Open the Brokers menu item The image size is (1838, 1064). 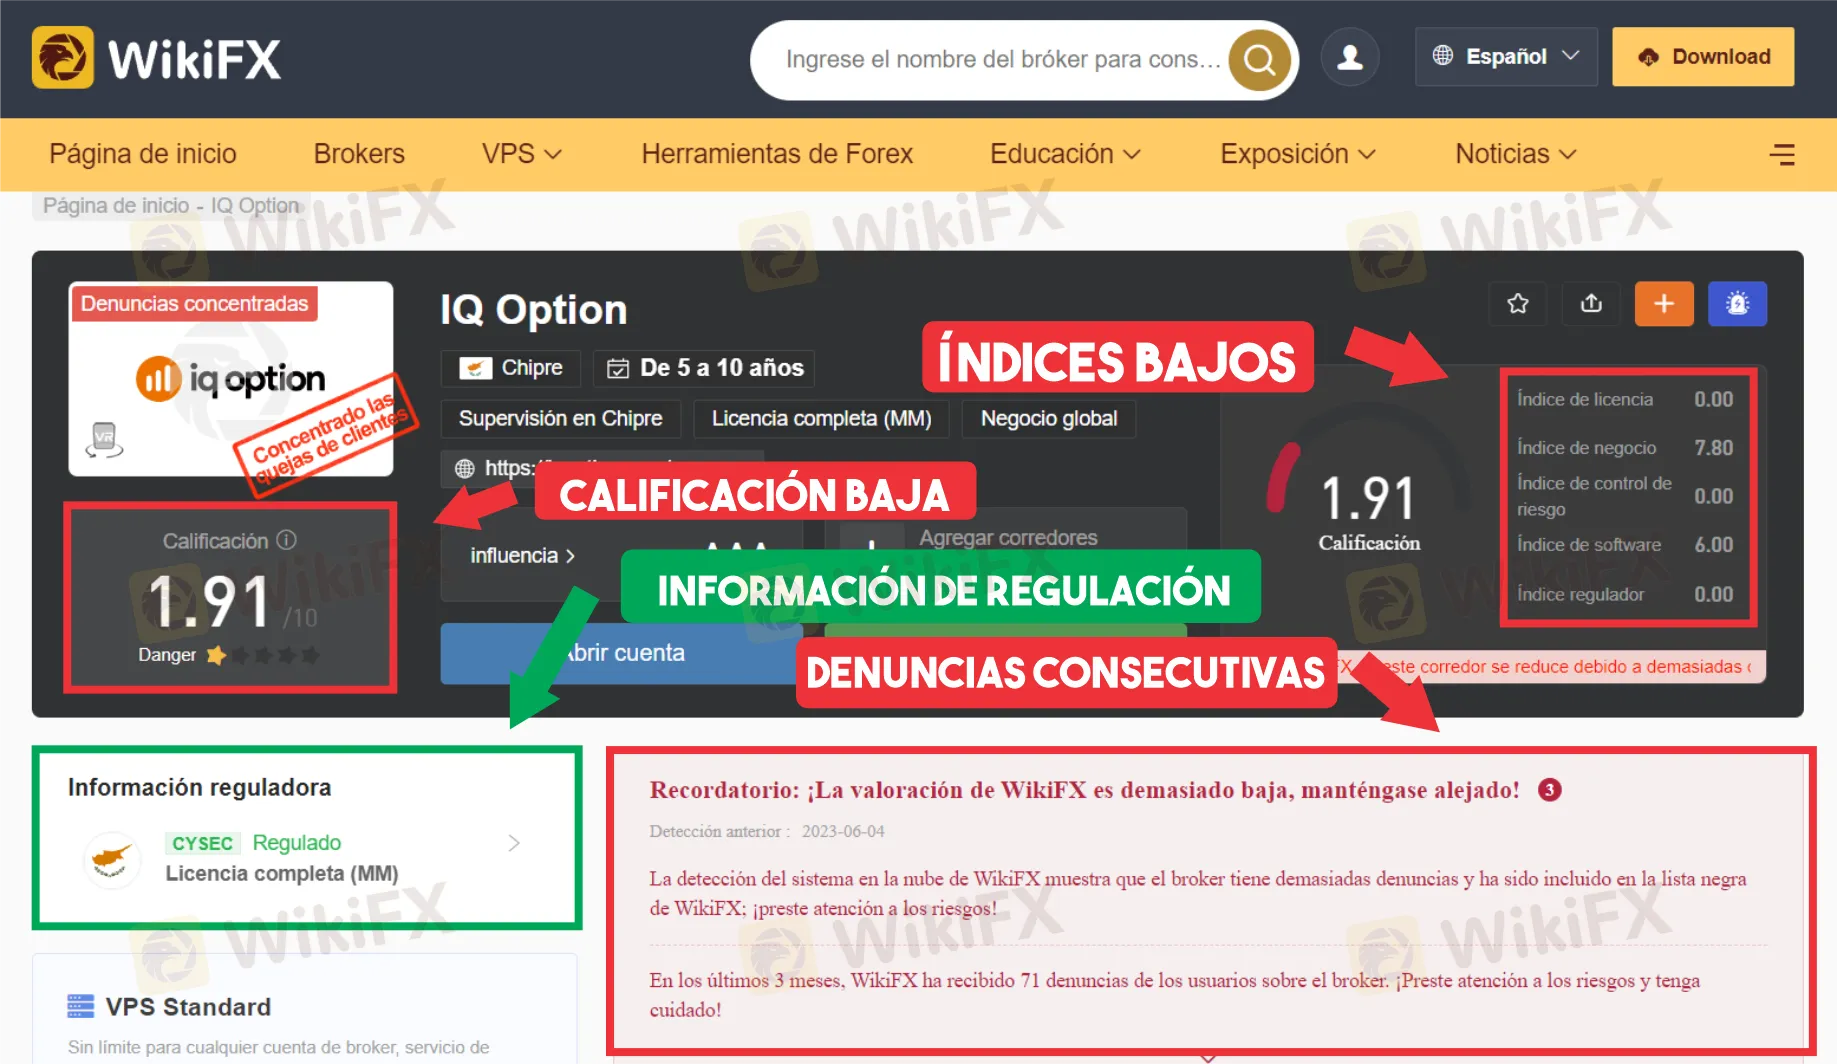click(359, 154)
